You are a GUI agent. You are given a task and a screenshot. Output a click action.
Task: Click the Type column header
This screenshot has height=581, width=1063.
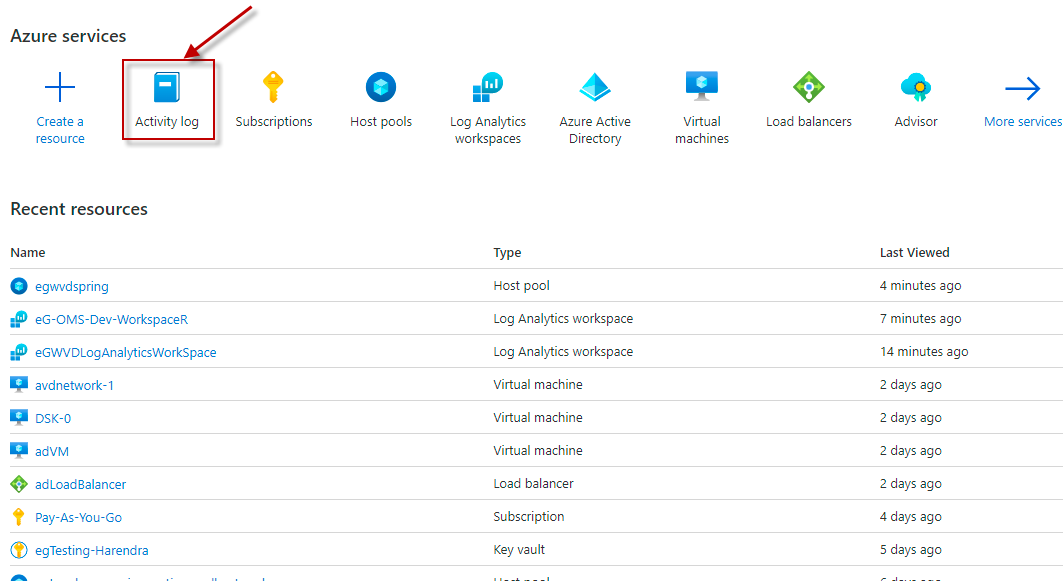(x=507, y=252)
